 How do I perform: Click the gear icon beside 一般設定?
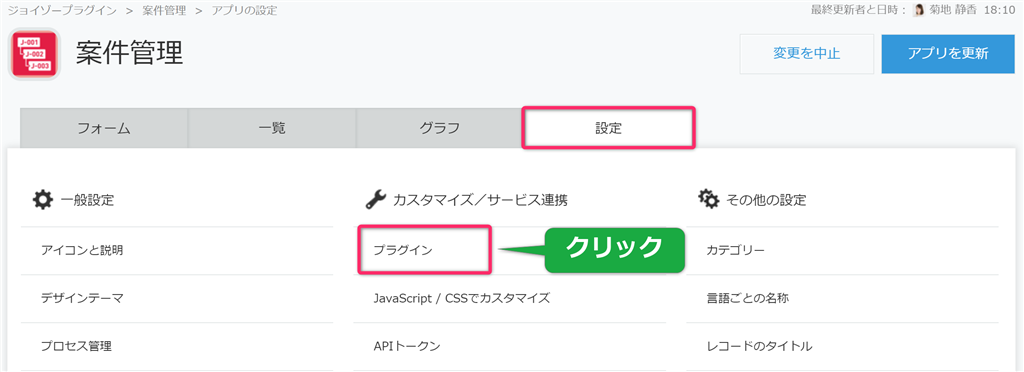tap(42, 200)
